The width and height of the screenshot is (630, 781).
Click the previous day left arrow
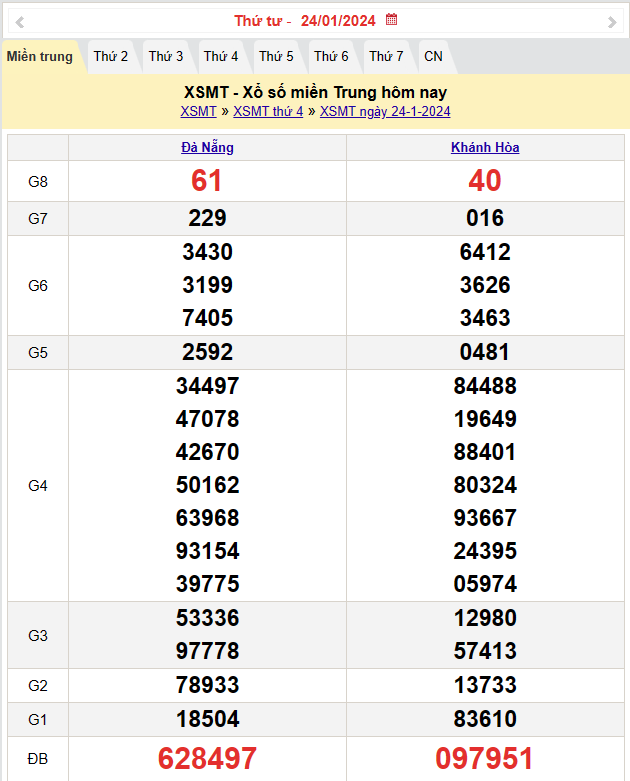[20, 21]
